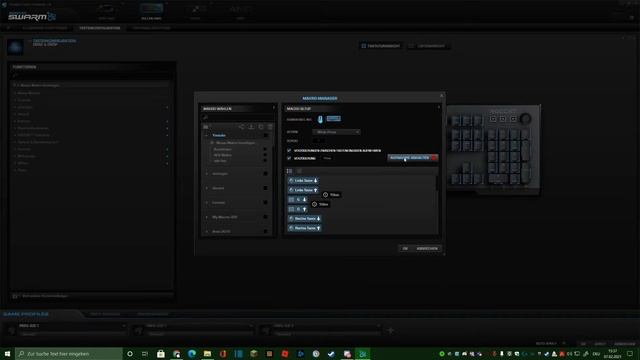Select the 'Linke Taste' release macro step
640x360 pixels.
303,190
